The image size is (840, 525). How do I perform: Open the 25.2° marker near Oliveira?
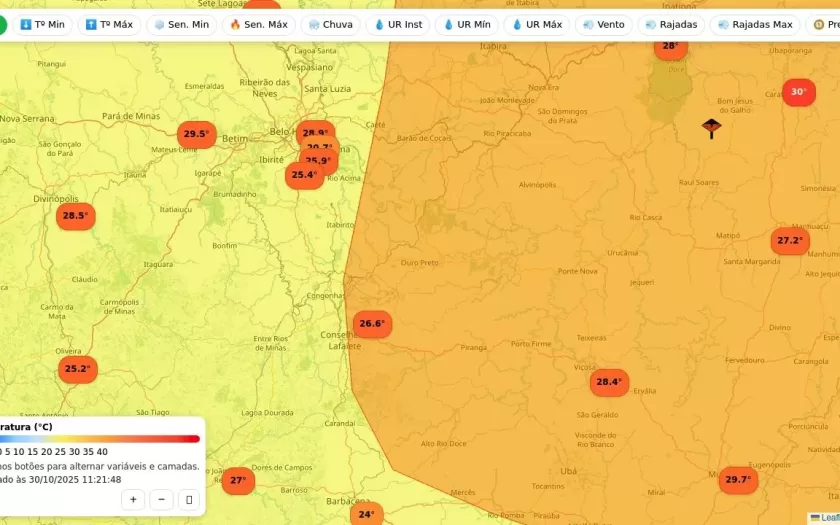[x=78, y=369]
